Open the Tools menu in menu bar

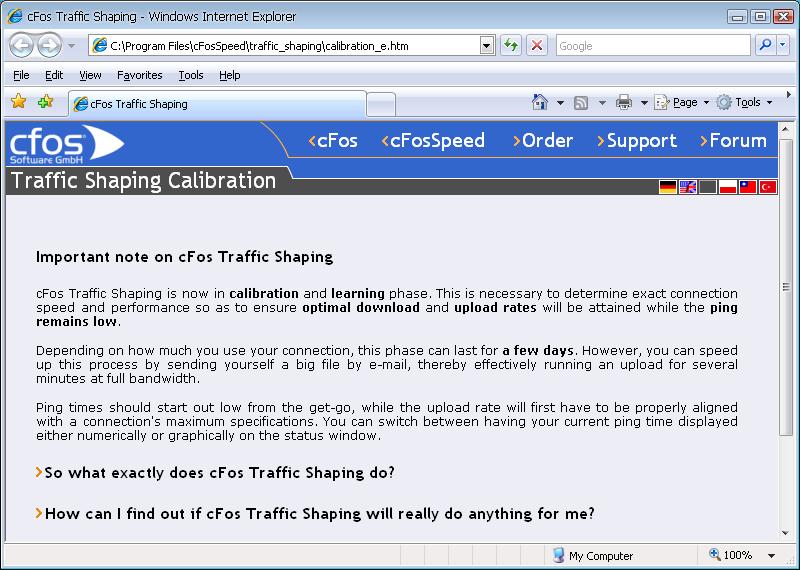[x=191, y=75]
